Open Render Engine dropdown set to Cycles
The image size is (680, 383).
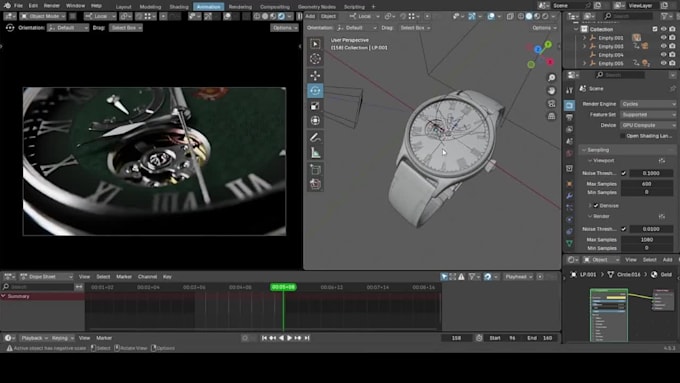(x=648, y=104)
